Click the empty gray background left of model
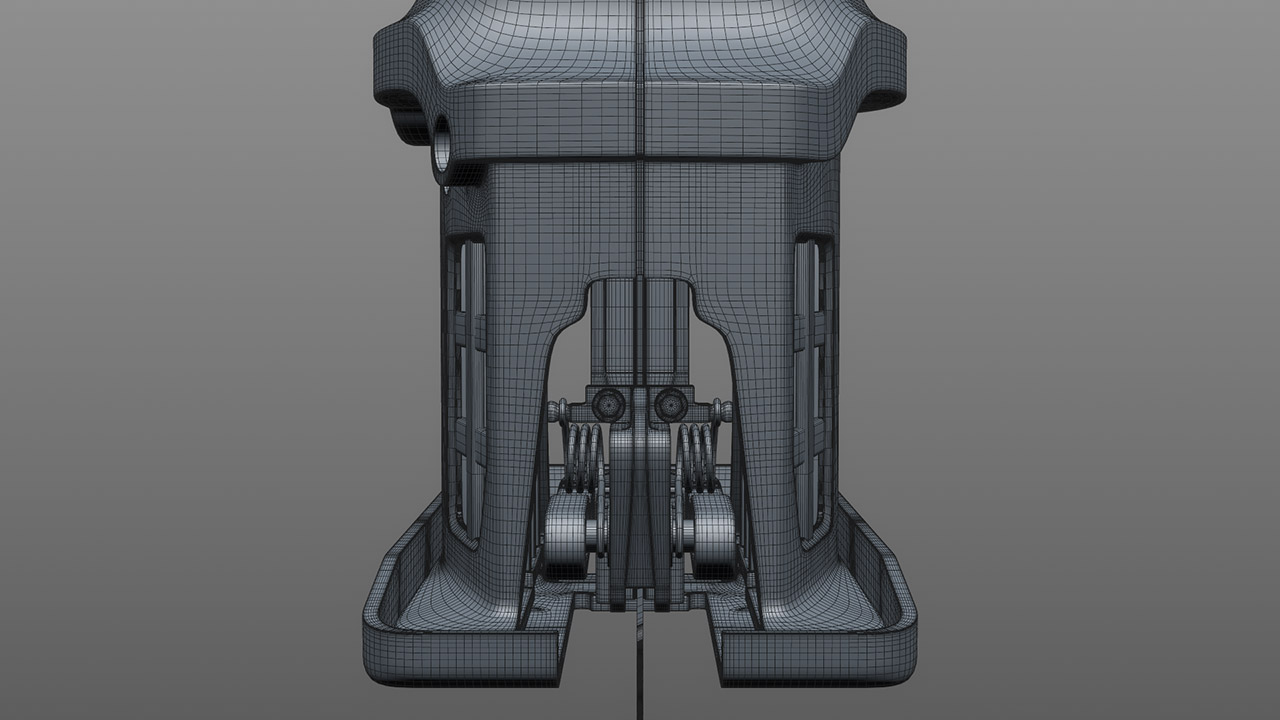The height and width of the screenshot is (720, 1280). pos(180,360)
